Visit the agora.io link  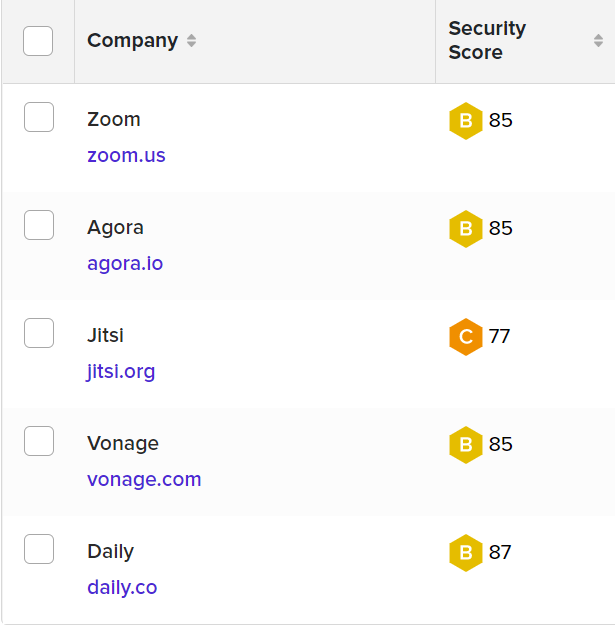pyautogui.click(x=125, y=264)
